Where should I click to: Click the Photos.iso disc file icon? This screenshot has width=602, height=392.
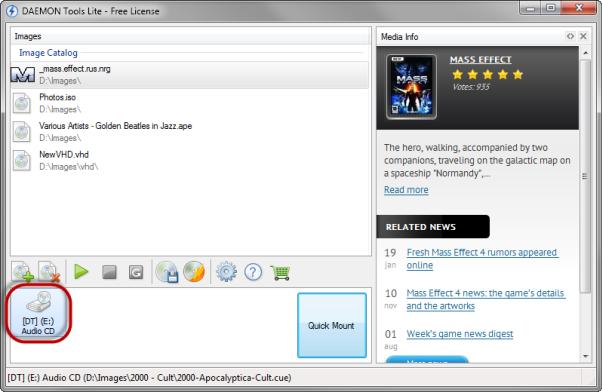point(22,103)
